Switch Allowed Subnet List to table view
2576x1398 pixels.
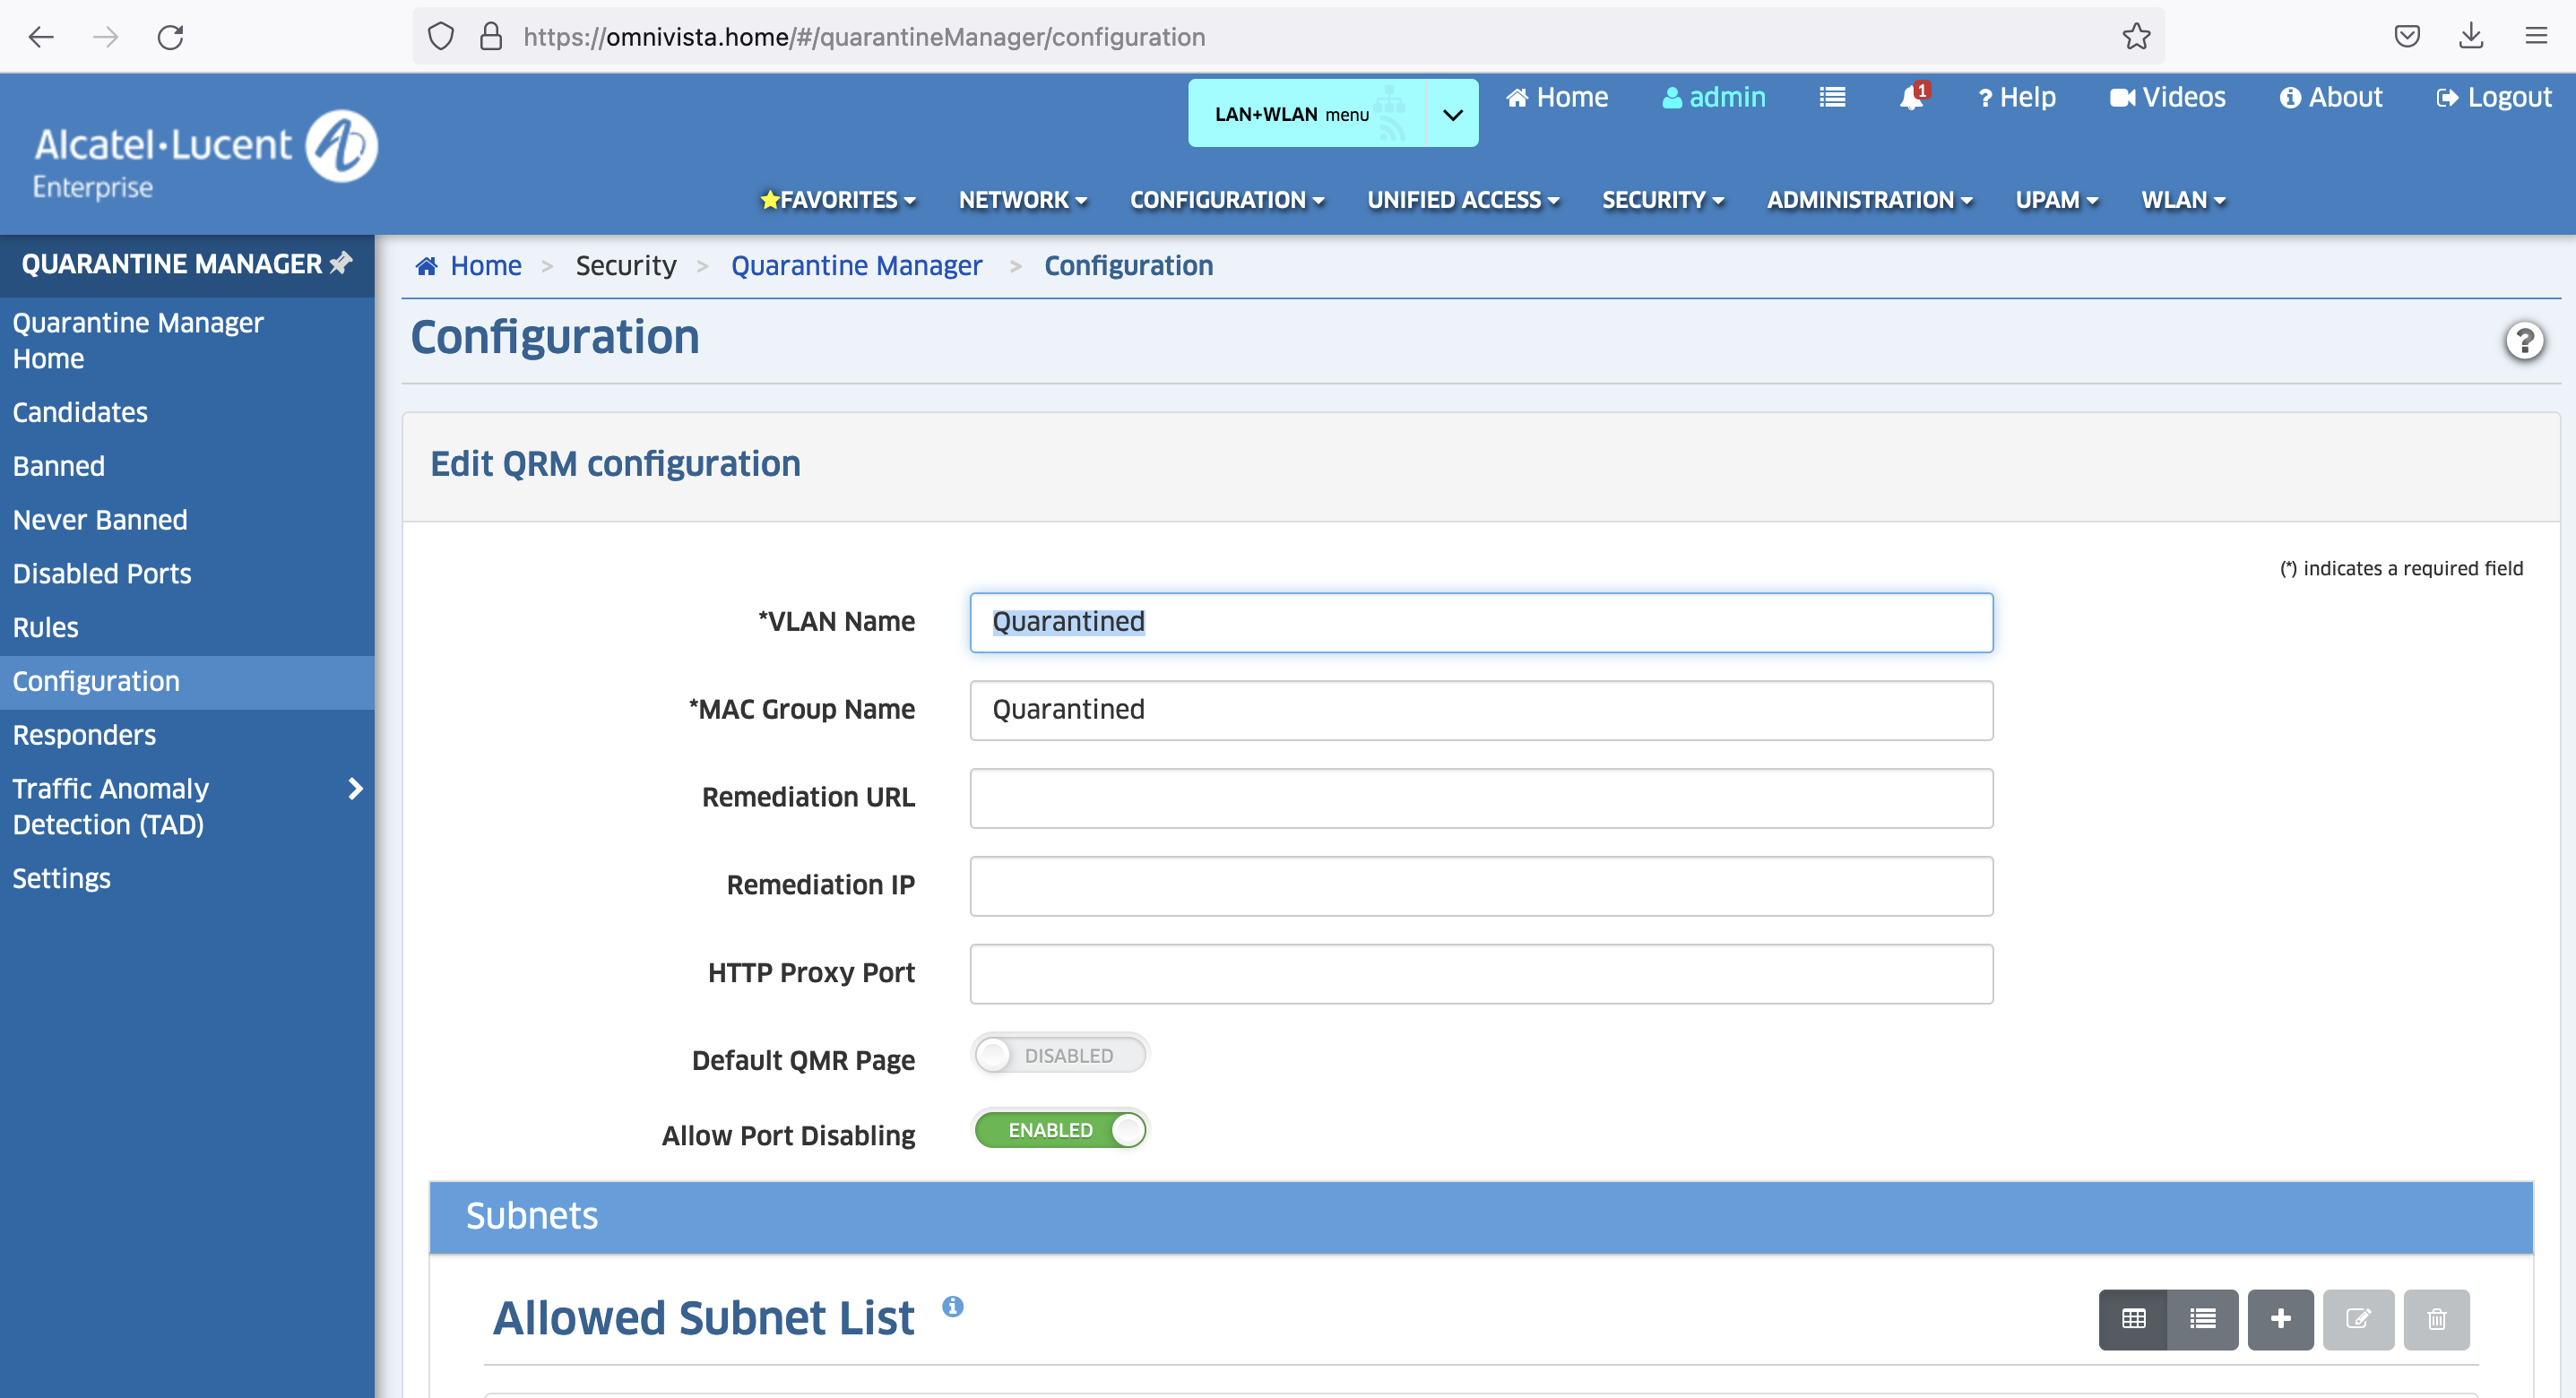[2133, 1319]
